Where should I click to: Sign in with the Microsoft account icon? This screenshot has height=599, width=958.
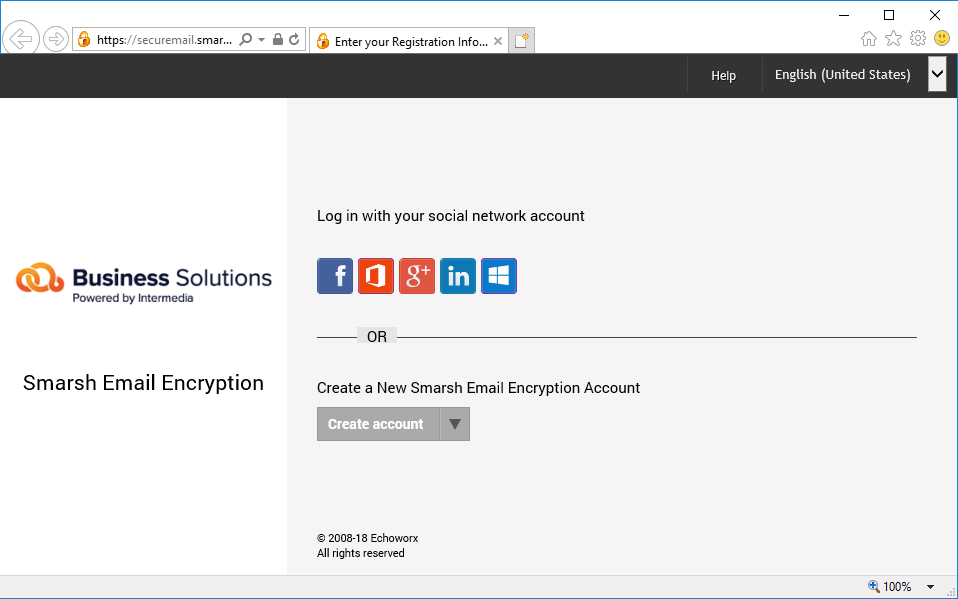tap(499, 276)
